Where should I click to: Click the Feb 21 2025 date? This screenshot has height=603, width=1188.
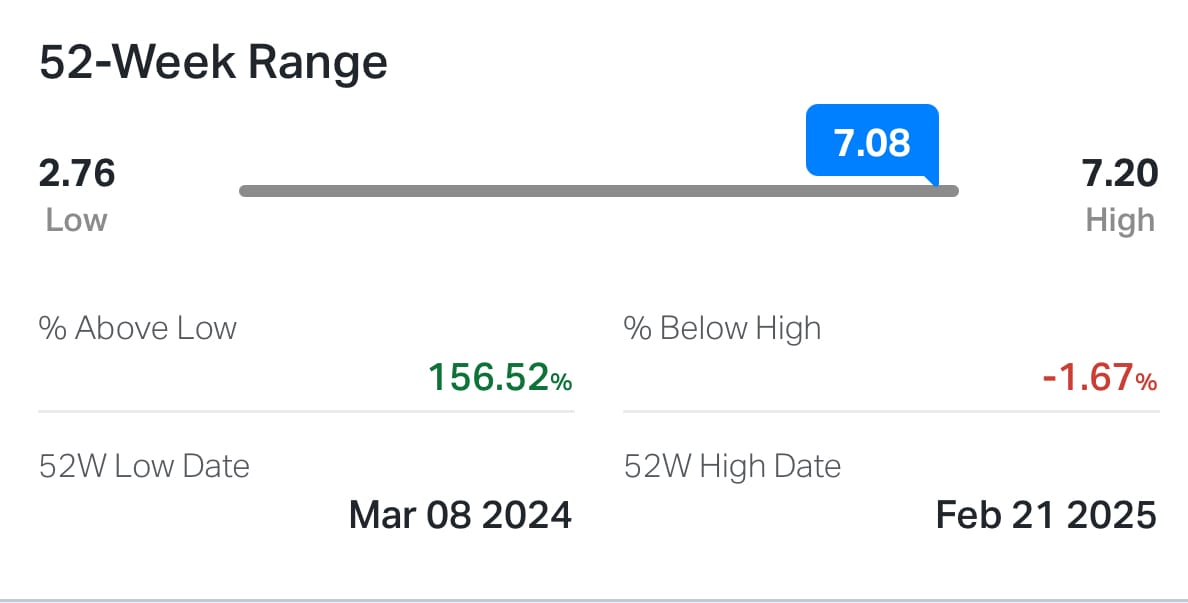[x=1046, y=515]
